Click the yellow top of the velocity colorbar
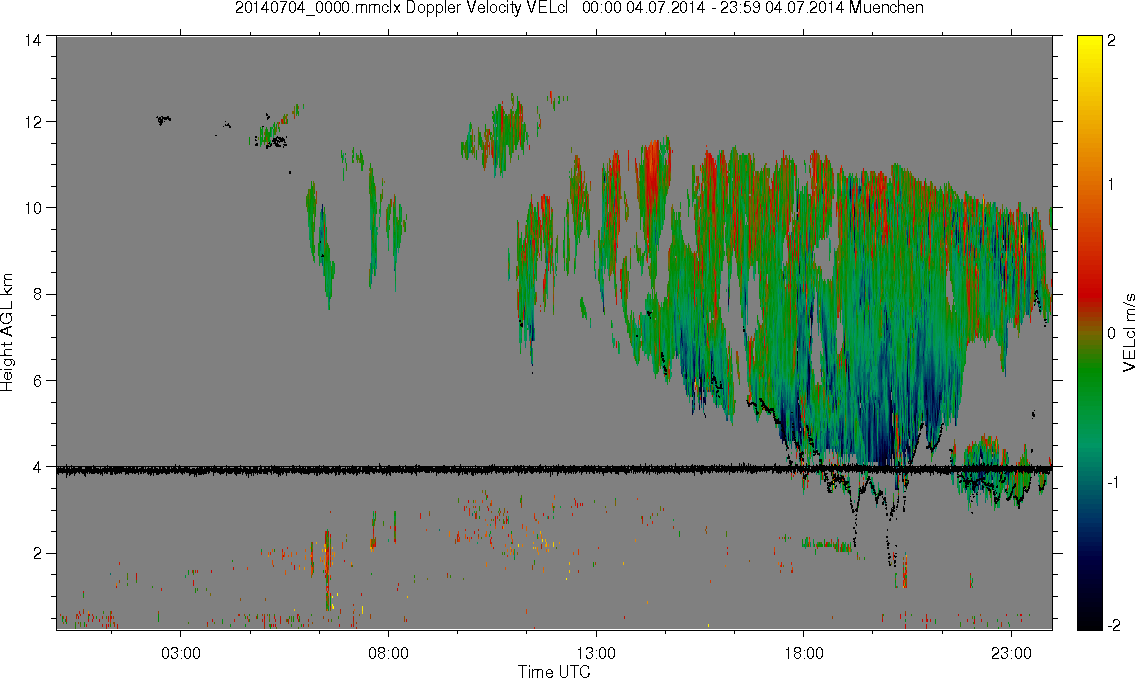The height and width of the screenshot is (678, 1135). click(x=1090, y=45)
